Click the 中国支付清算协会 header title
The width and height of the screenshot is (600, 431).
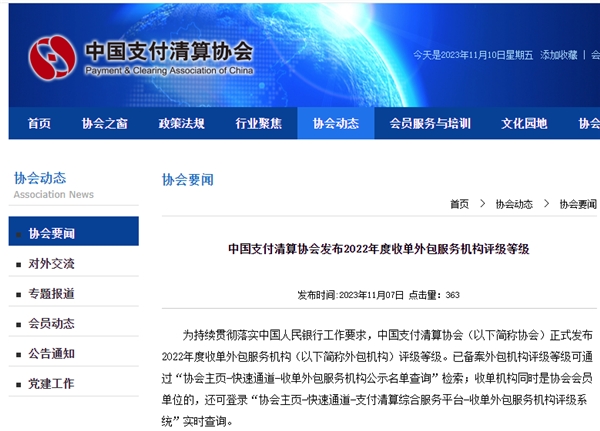169,51
